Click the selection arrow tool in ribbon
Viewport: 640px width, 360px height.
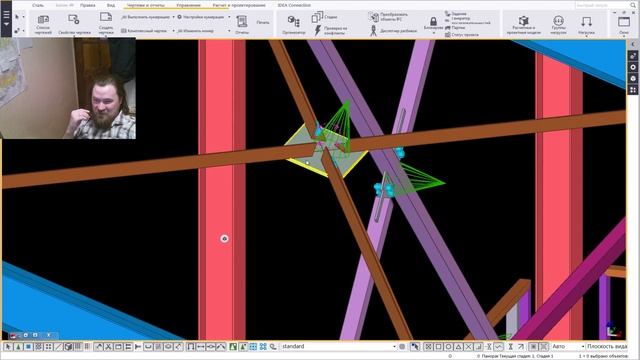(x=17, y=17)
